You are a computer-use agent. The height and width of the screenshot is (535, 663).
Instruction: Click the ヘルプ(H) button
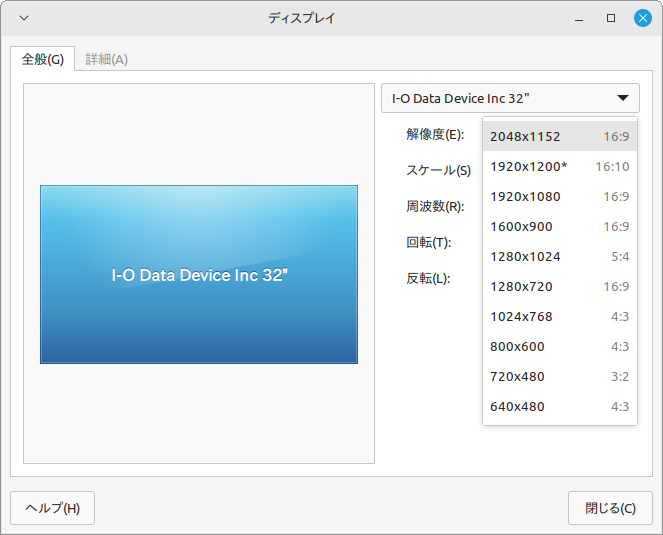[52, 508]
